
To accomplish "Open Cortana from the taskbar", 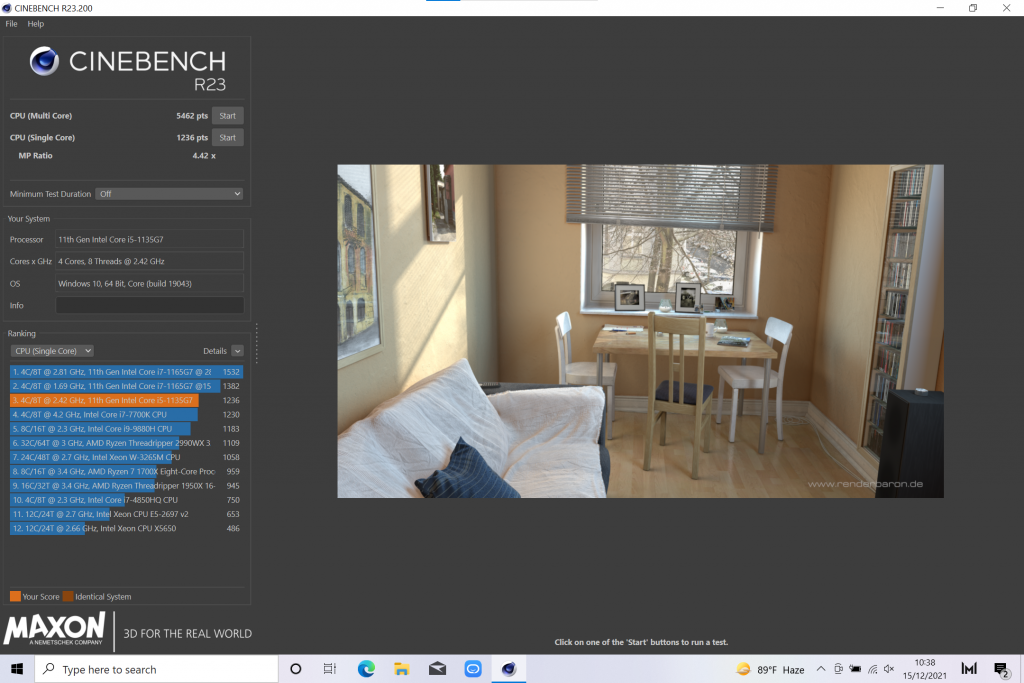I will coord(295,669).
